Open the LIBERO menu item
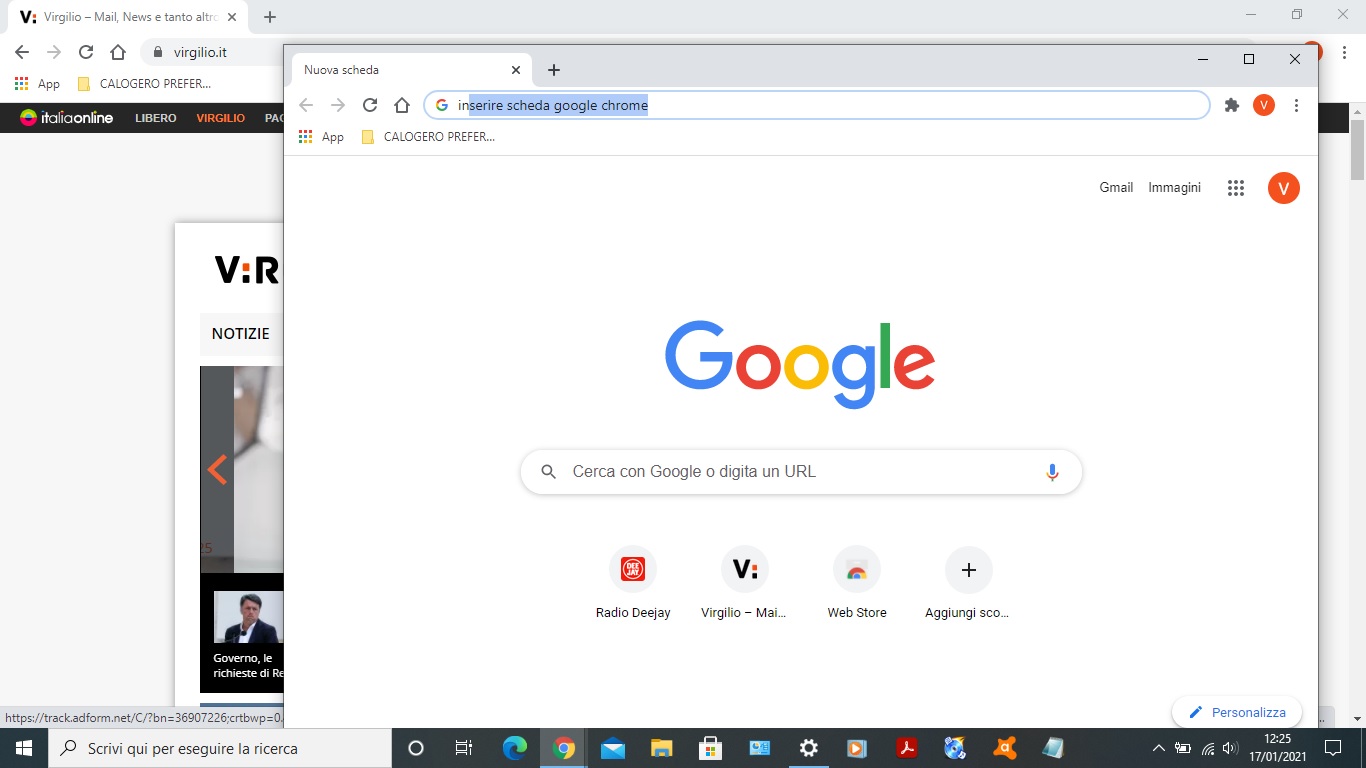1366x768 pixels. click(156, 118)
